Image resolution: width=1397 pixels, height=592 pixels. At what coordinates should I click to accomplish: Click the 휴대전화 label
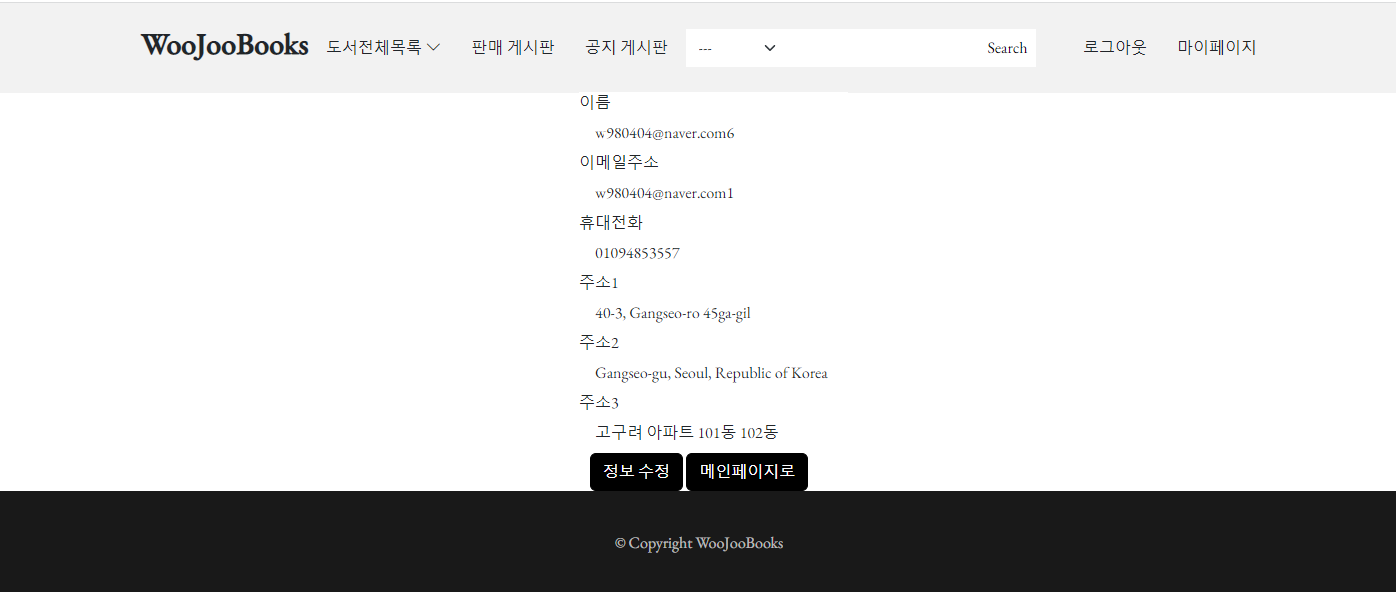611,222
